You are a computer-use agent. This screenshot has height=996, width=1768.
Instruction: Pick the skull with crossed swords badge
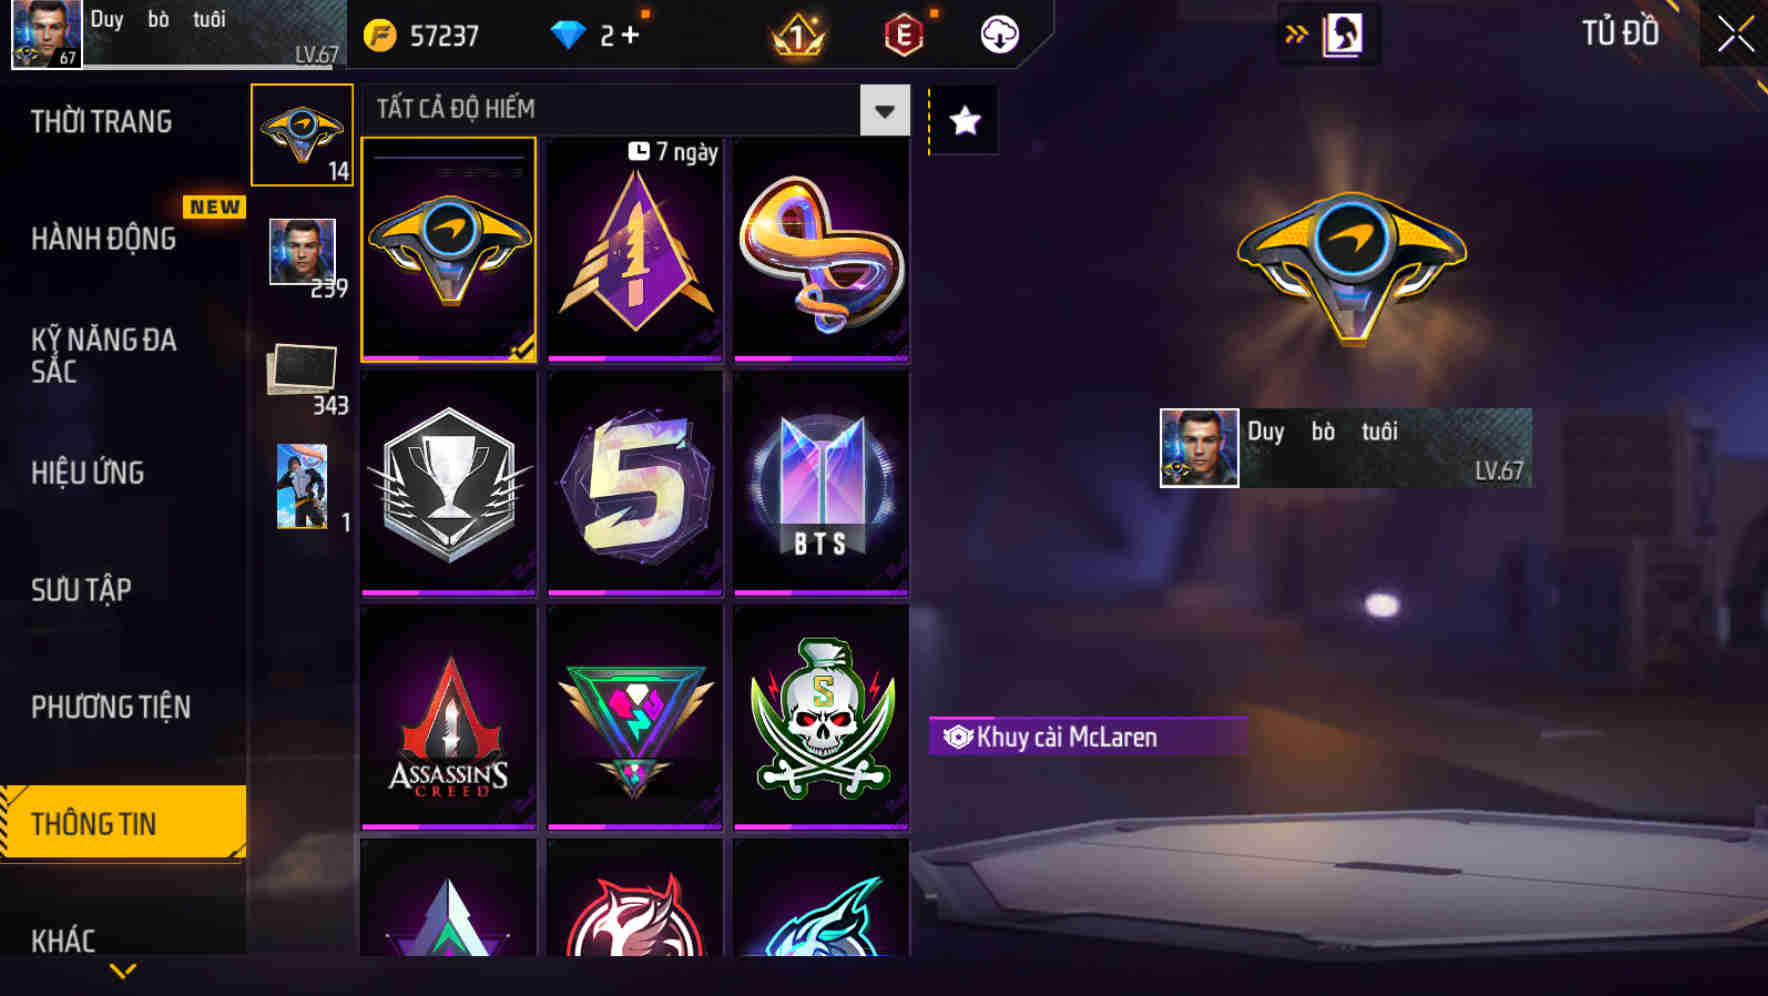click(x=821, y=718)
